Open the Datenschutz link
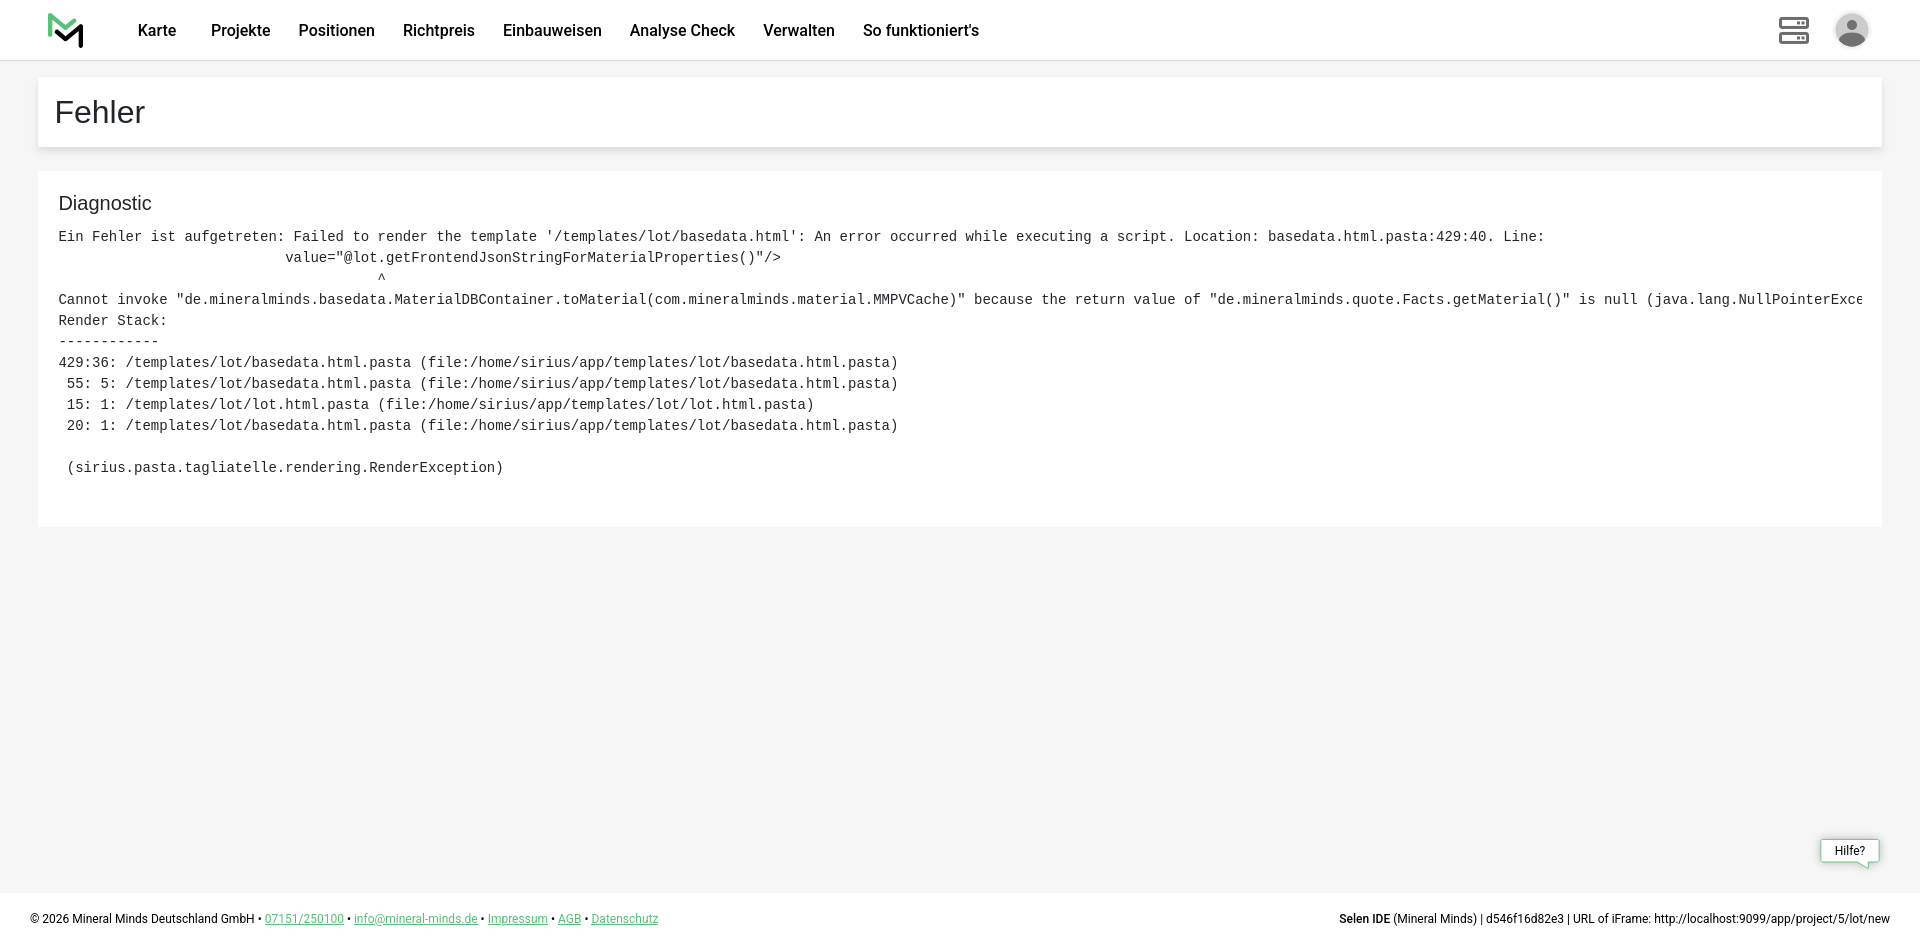 pos(624,919)
